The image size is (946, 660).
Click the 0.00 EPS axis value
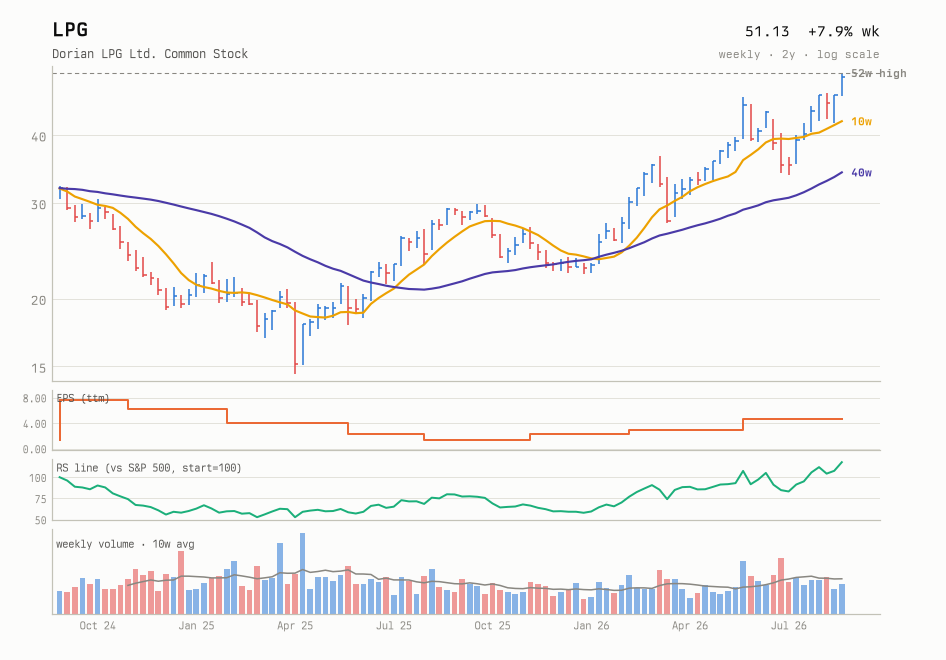pos(34,449)
